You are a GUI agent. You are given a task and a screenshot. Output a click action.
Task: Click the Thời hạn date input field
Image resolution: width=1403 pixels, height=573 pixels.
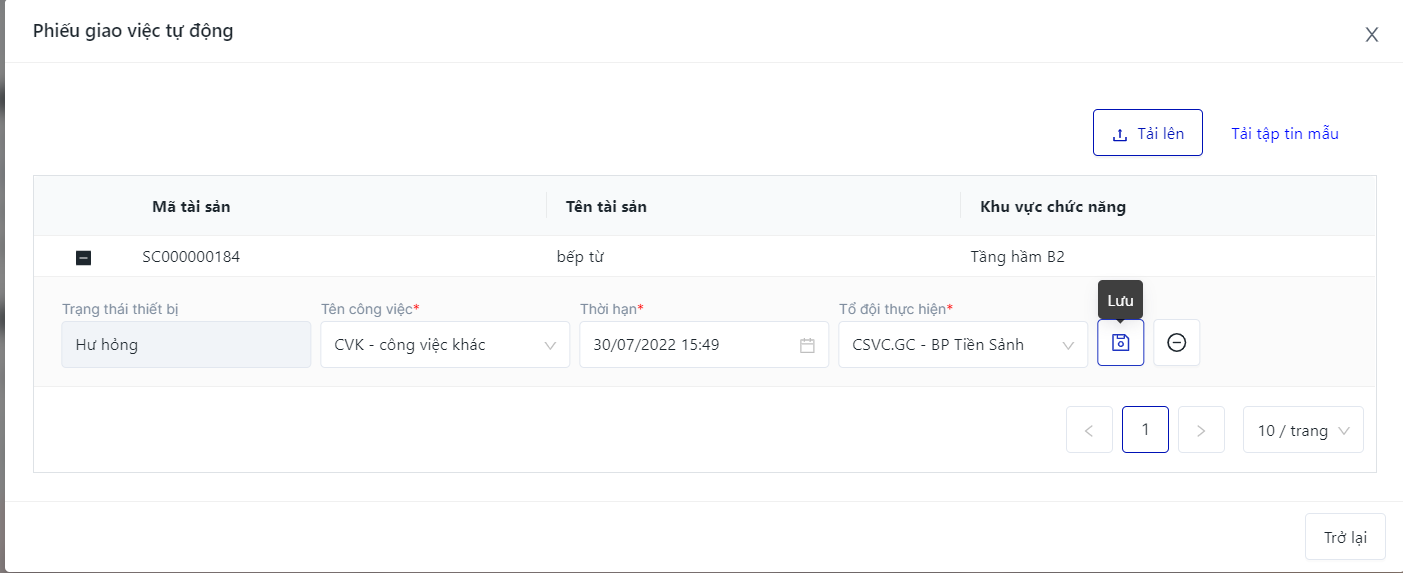tap(690, 345)
